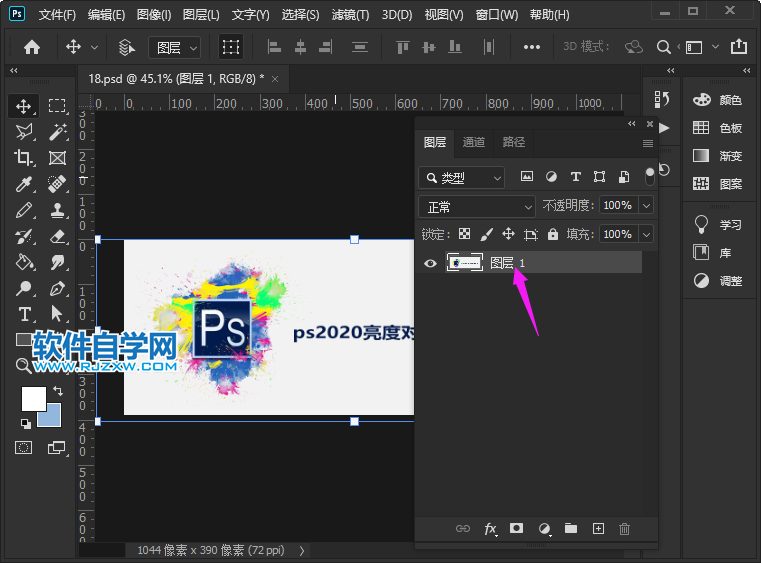The image size is (761, 563).
Task: Open the 正常 blend mode dropdown
Action: [x=478, y=206]
